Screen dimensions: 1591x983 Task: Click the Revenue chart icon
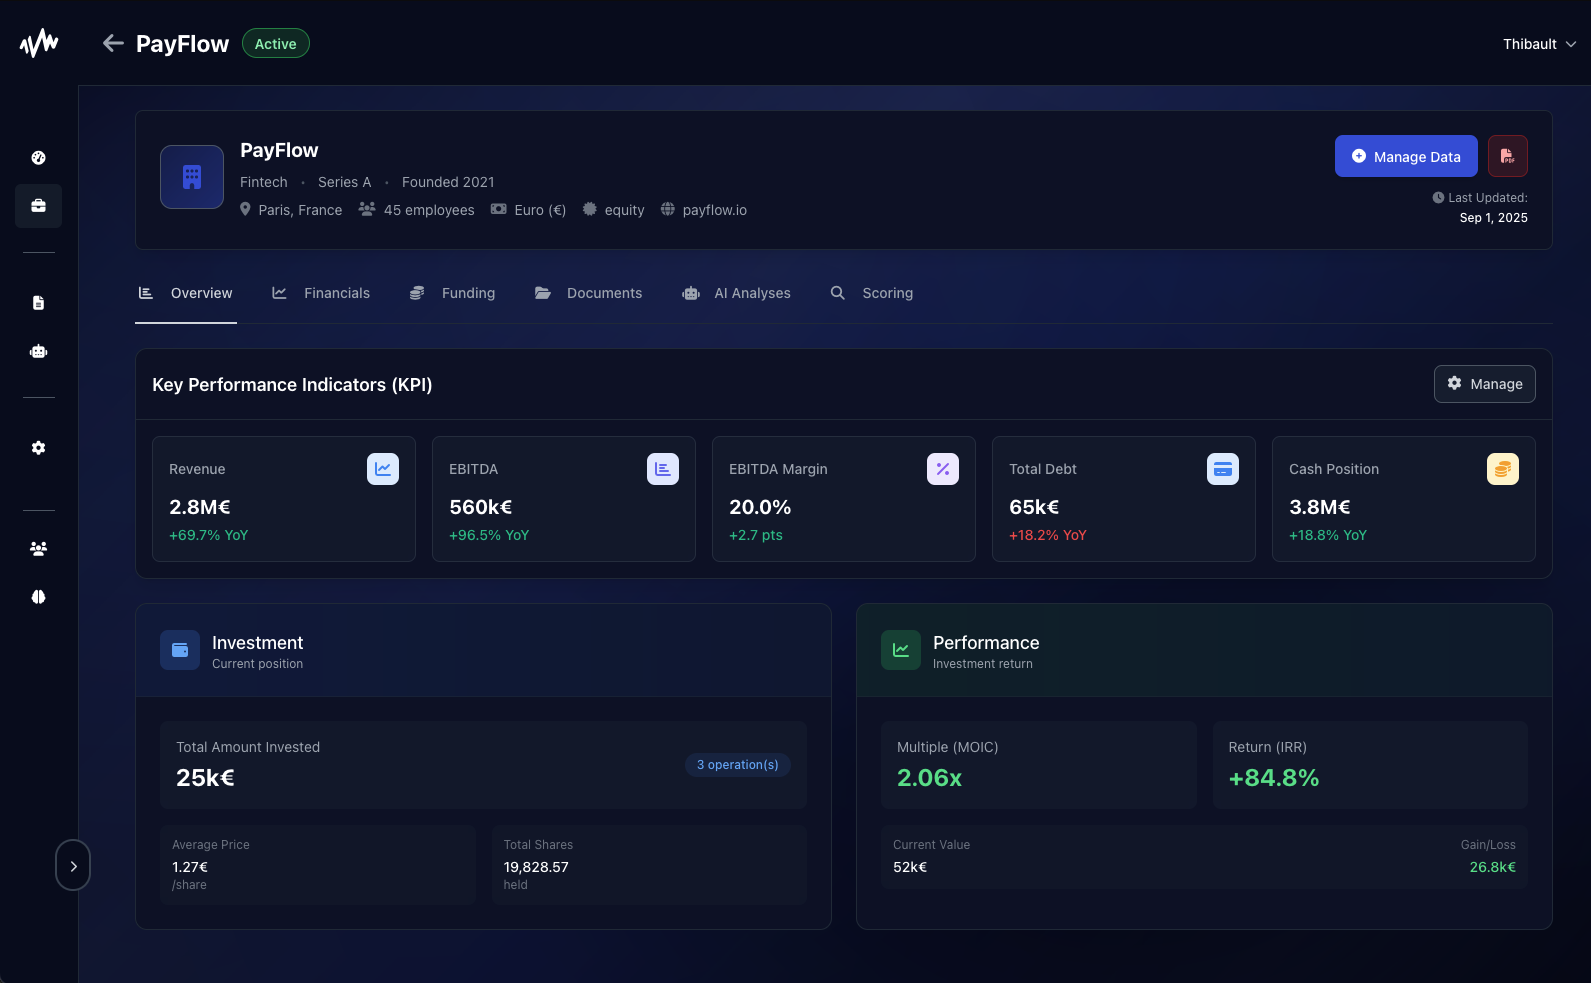[383, 469]
